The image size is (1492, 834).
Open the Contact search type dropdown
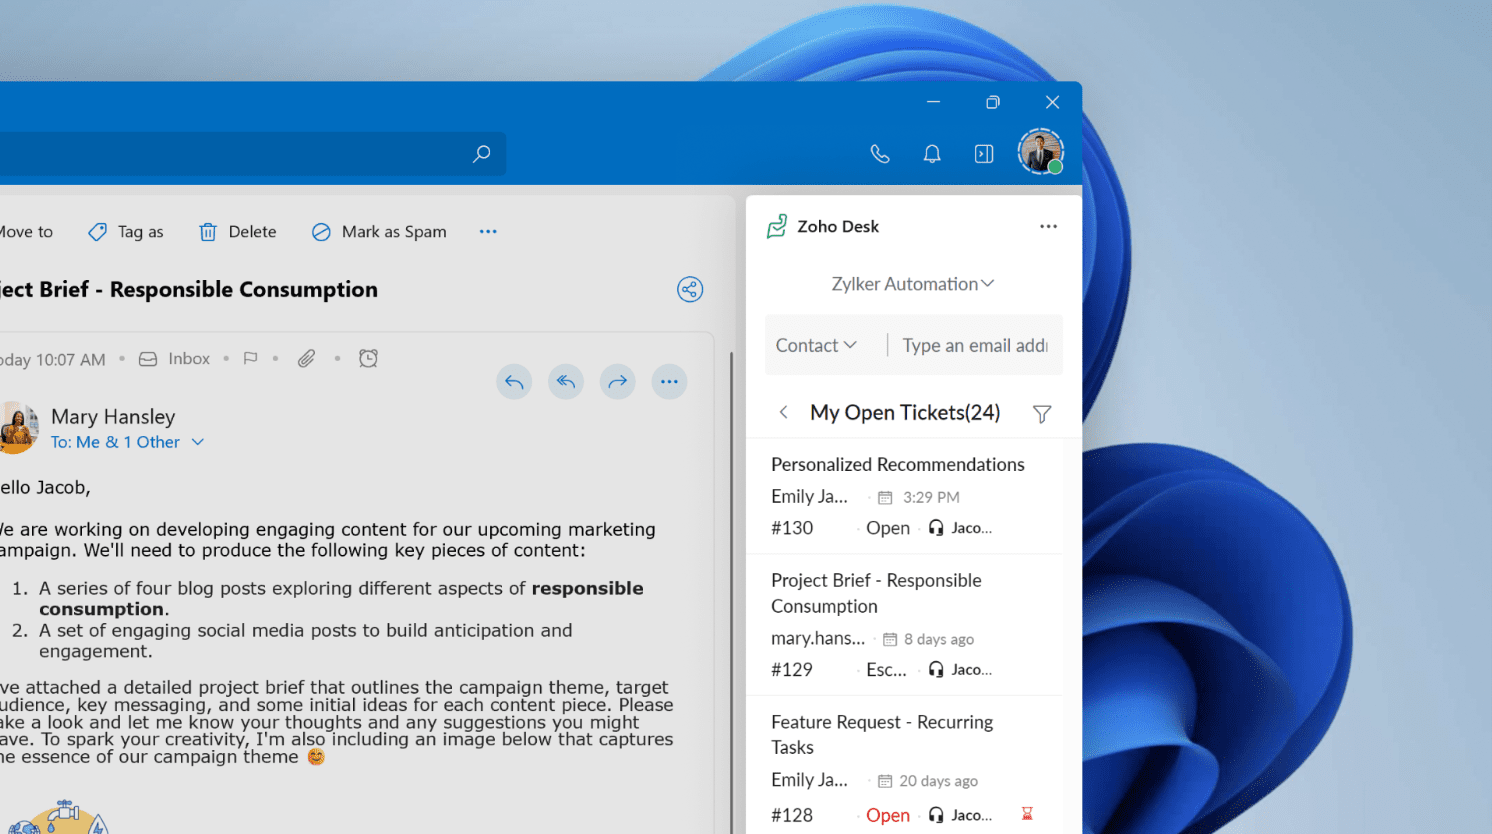click(x=816, y=345)
